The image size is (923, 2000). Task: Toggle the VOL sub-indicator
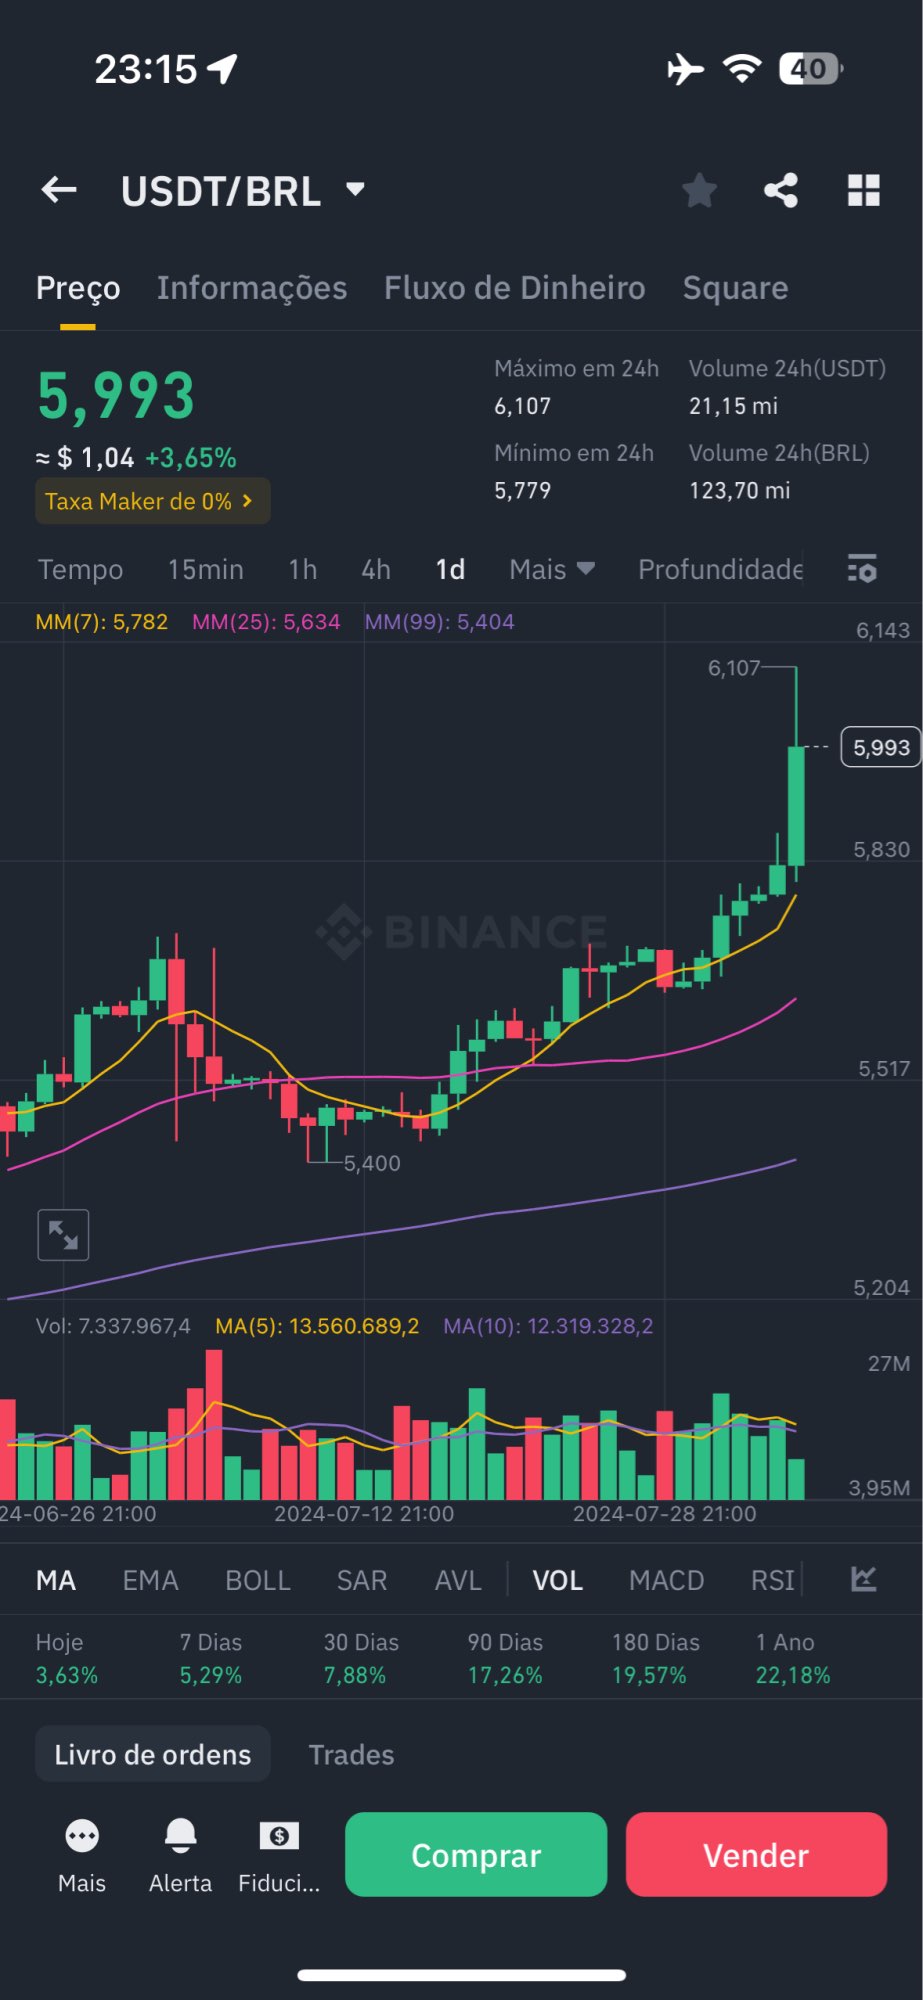tap(558, 1581)
